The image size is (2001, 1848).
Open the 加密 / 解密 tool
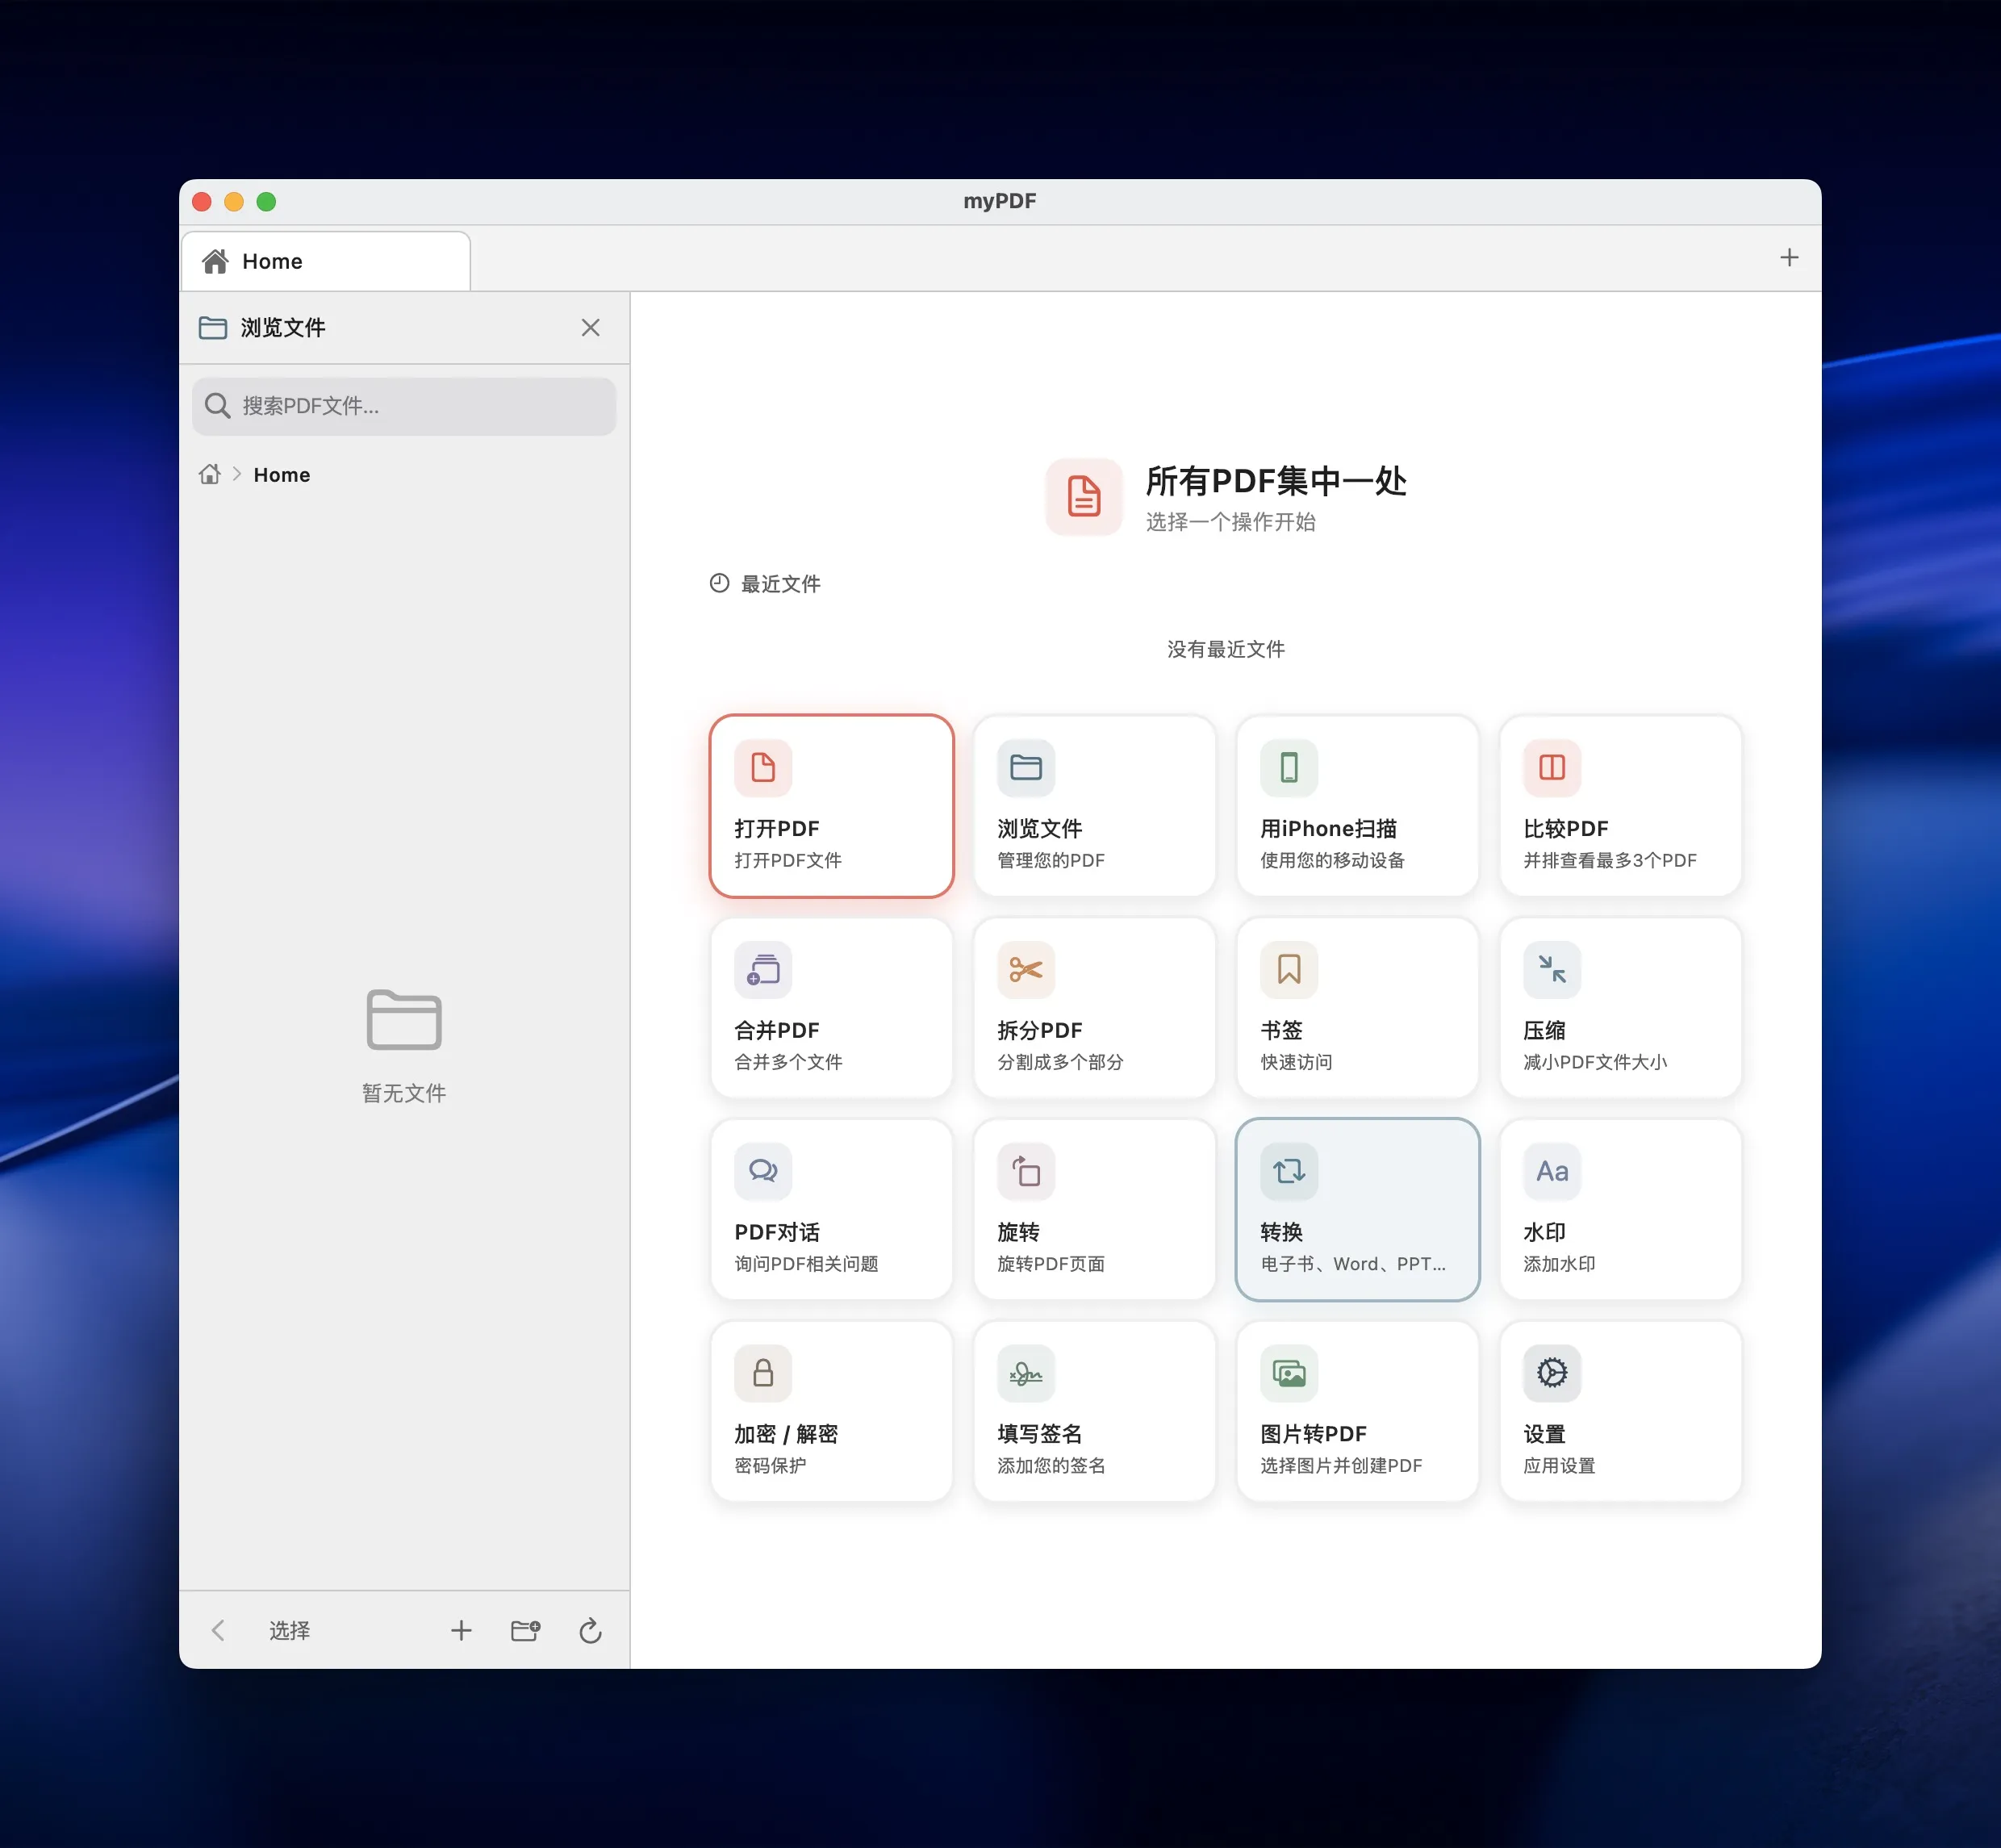coord(831,1410)
